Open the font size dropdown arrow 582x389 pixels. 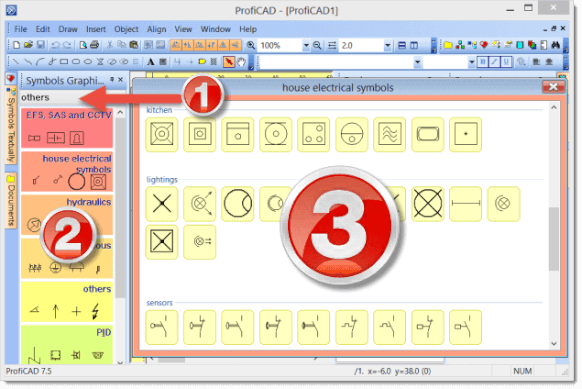coord(471,62)
